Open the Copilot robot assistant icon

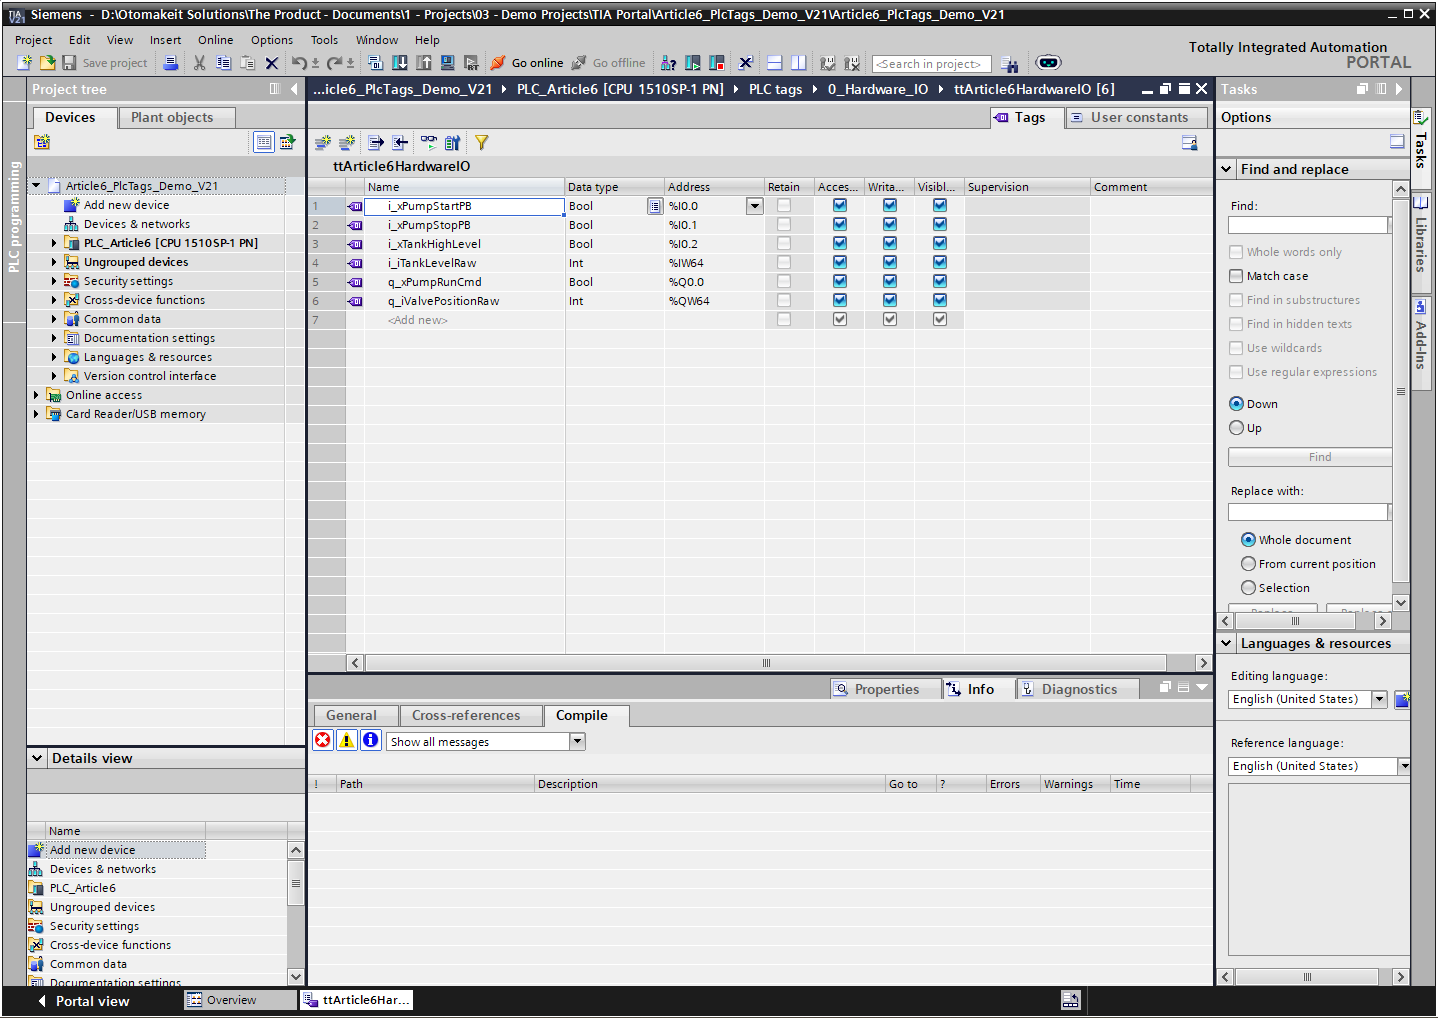[x=1048, y=63]
